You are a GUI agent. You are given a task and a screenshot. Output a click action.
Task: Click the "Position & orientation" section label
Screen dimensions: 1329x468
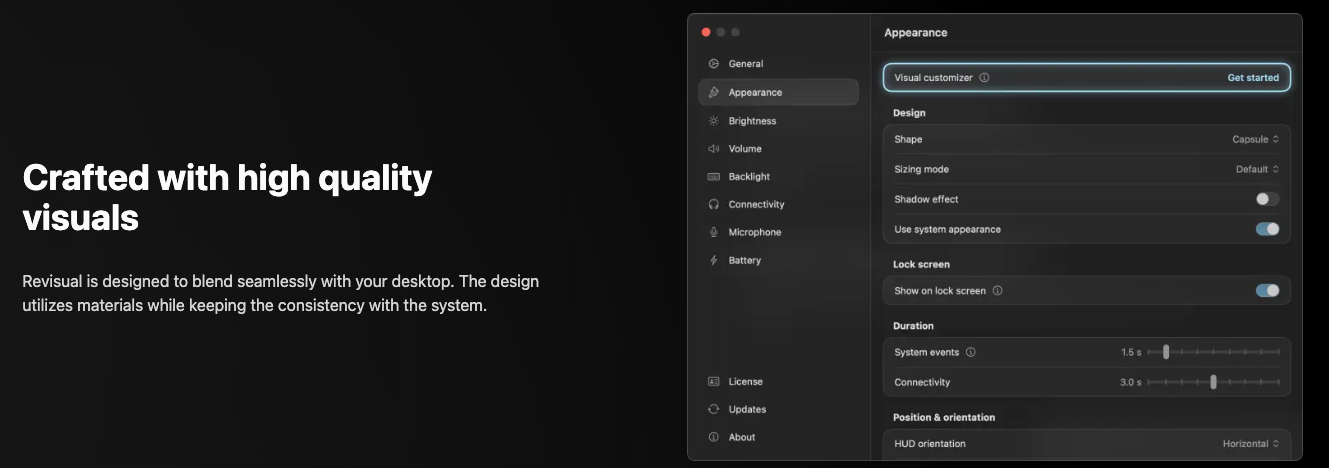point(944,417)
